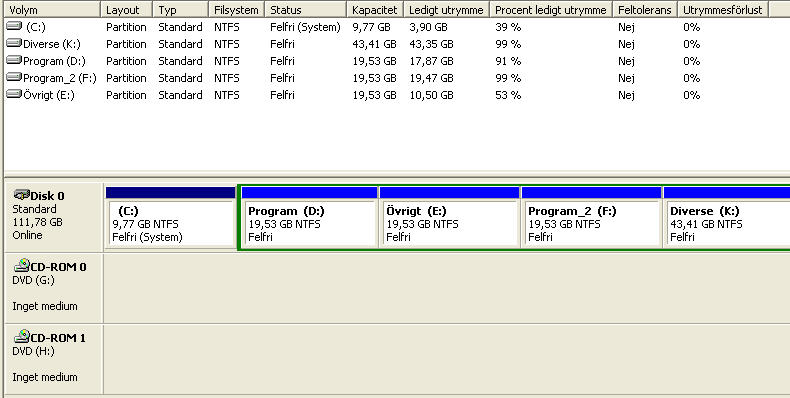Sort by Procent ledigt utrymme header
Screen dimensions: 790x398
551,10
